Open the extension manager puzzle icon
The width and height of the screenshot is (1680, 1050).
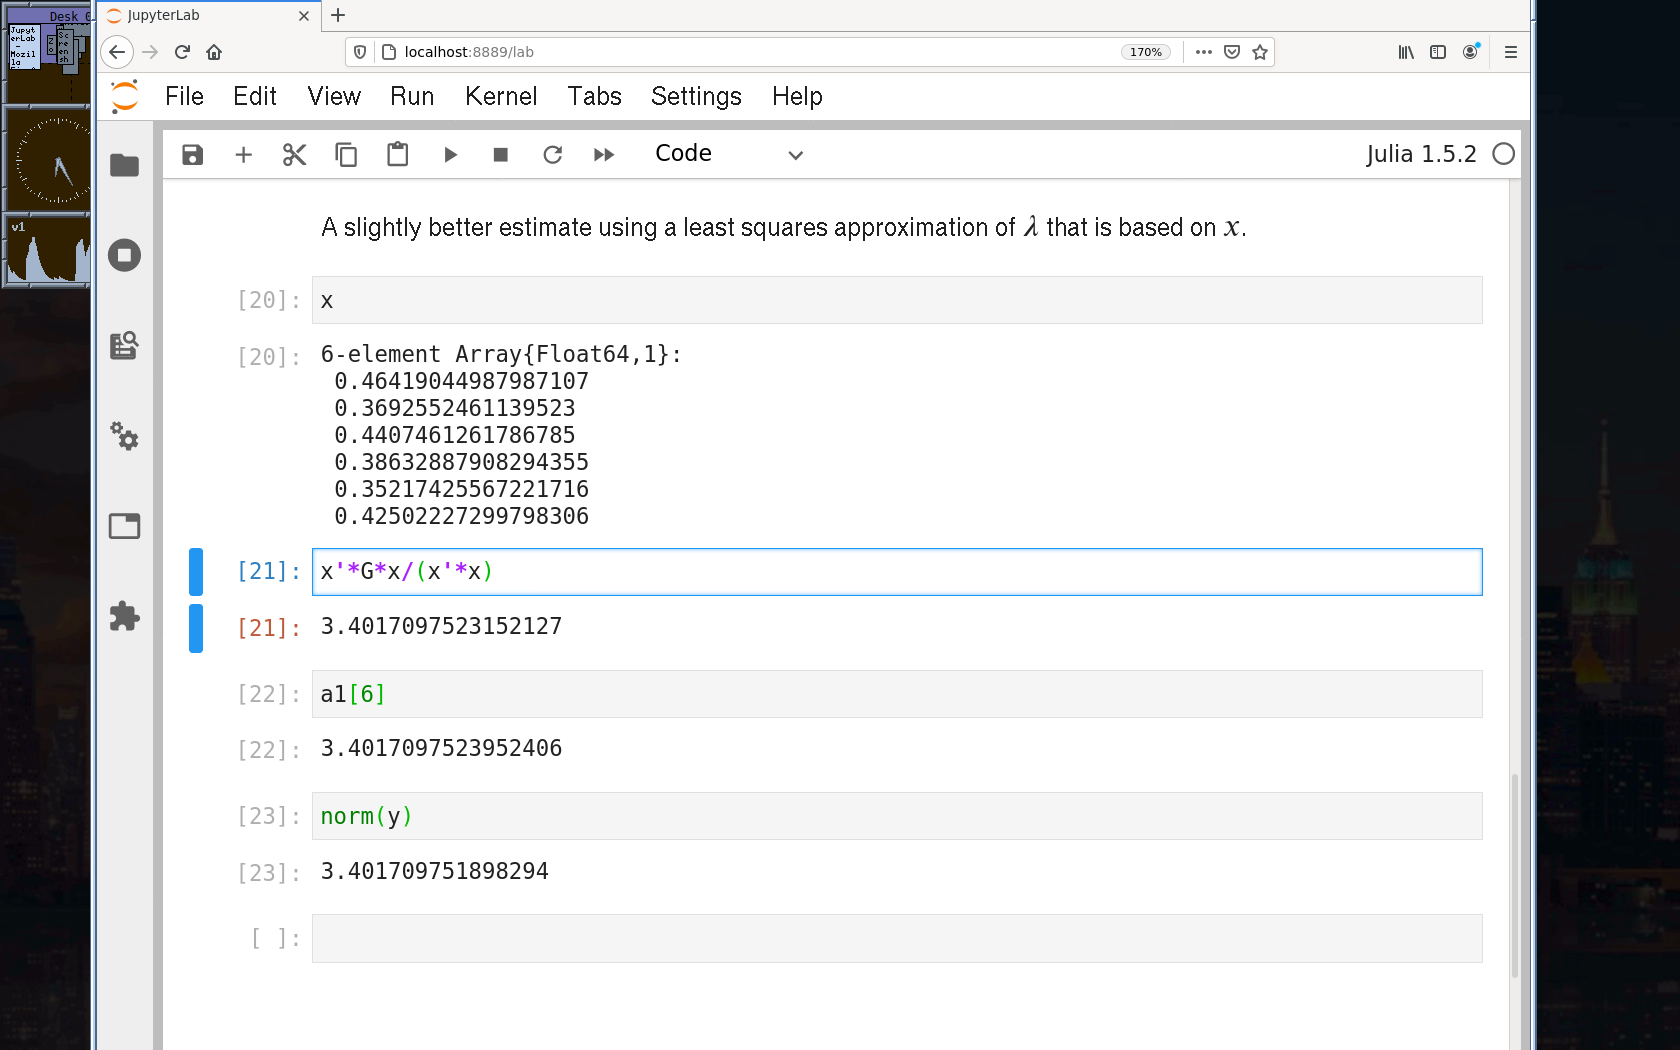coord(125,616)
